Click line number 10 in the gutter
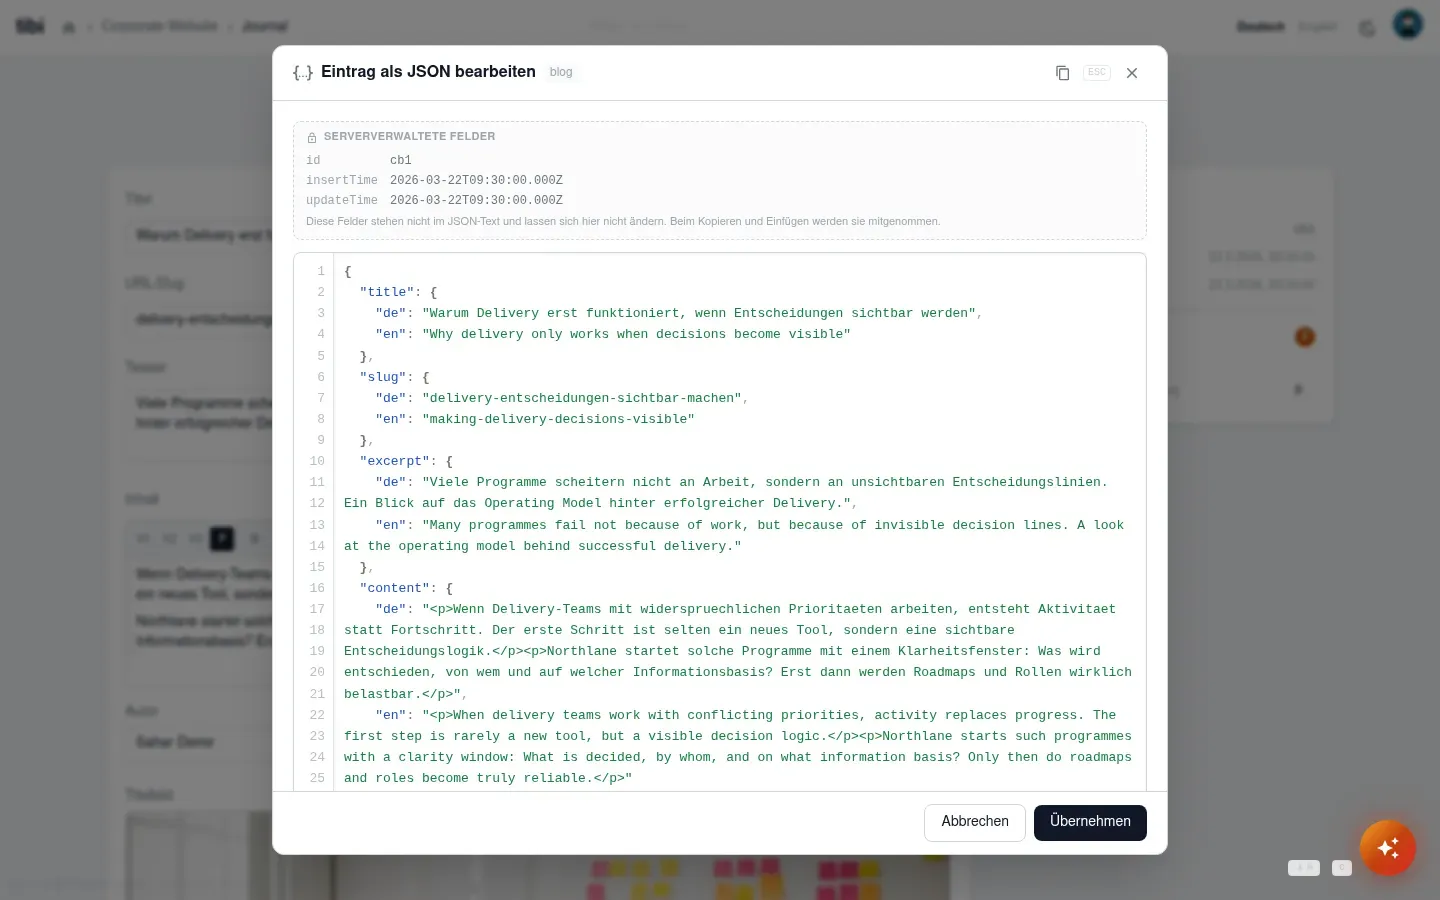 coord(317,461)
